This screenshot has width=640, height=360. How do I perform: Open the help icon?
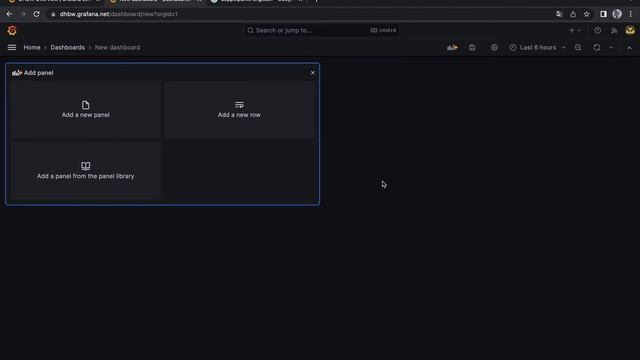coord(598,30)
